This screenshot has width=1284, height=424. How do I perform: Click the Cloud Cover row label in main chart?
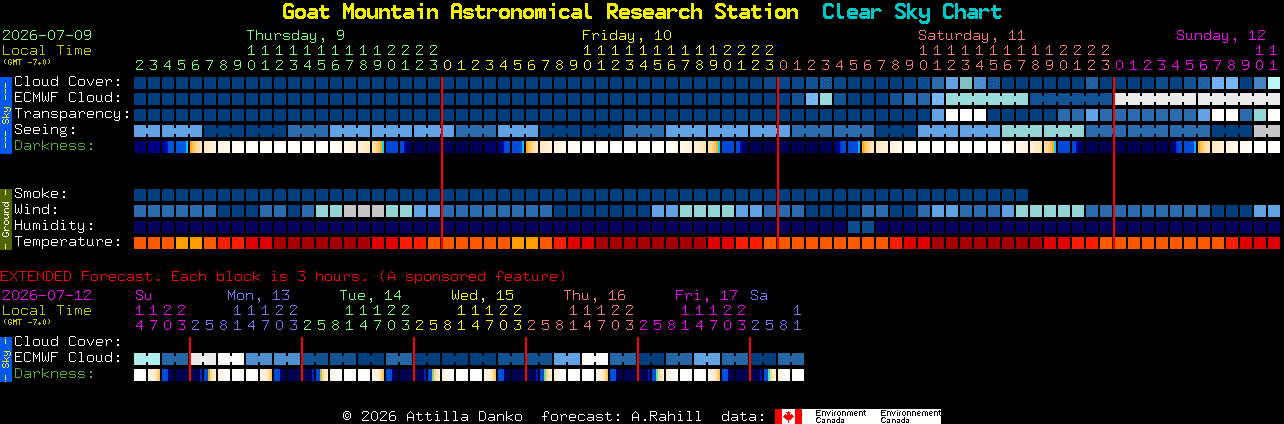point(68,82)
